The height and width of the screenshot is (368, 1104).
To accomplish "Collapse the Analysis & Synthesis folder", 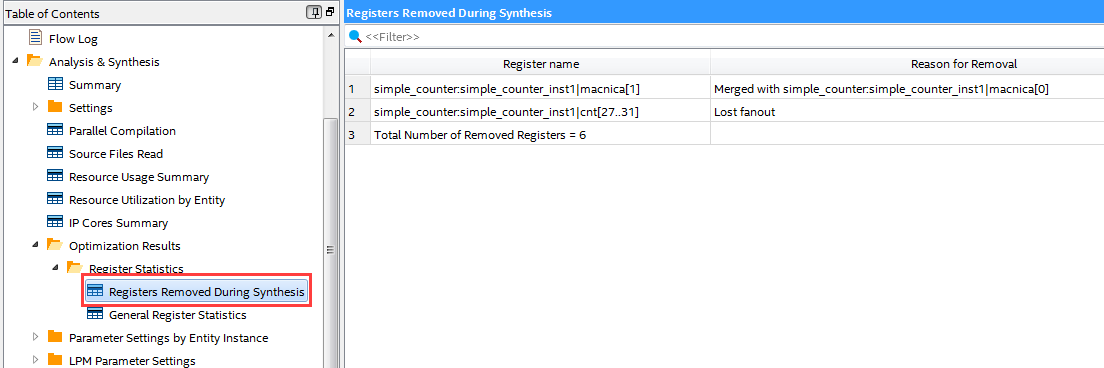I will pos(15,61).
